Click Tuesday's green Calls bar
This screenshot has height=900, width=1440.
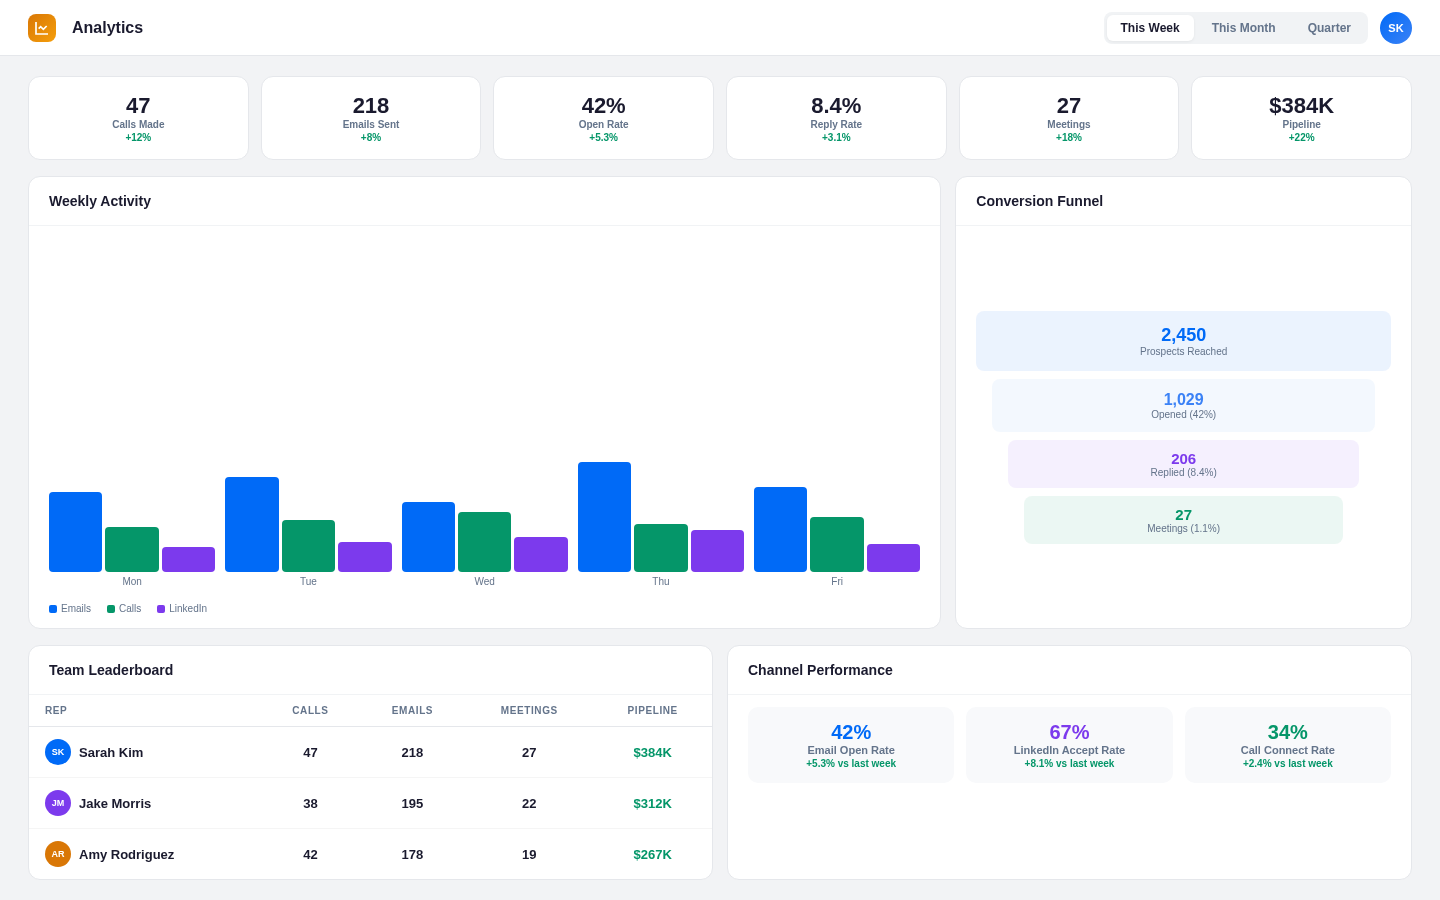pyautogui.click(x=308, y=546)
